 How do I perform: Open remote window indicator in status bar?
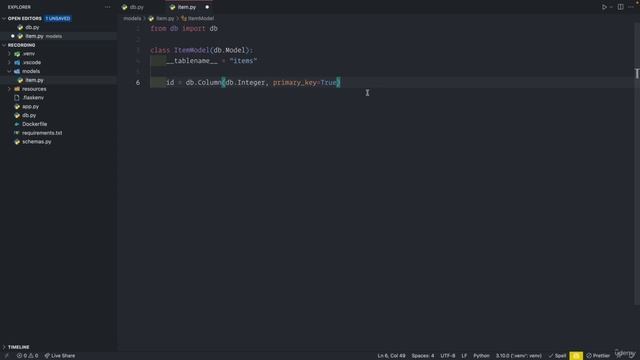click(x=6, y=356)
